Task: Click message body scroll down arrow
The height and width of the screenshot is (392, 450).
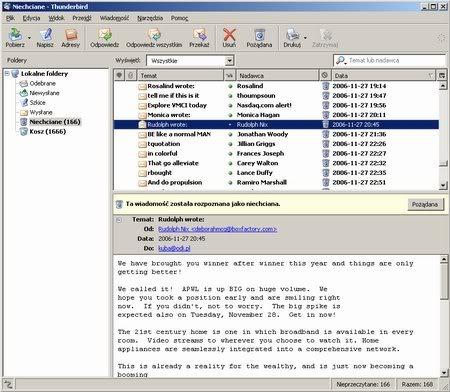Action: click(x=444, y=373)
